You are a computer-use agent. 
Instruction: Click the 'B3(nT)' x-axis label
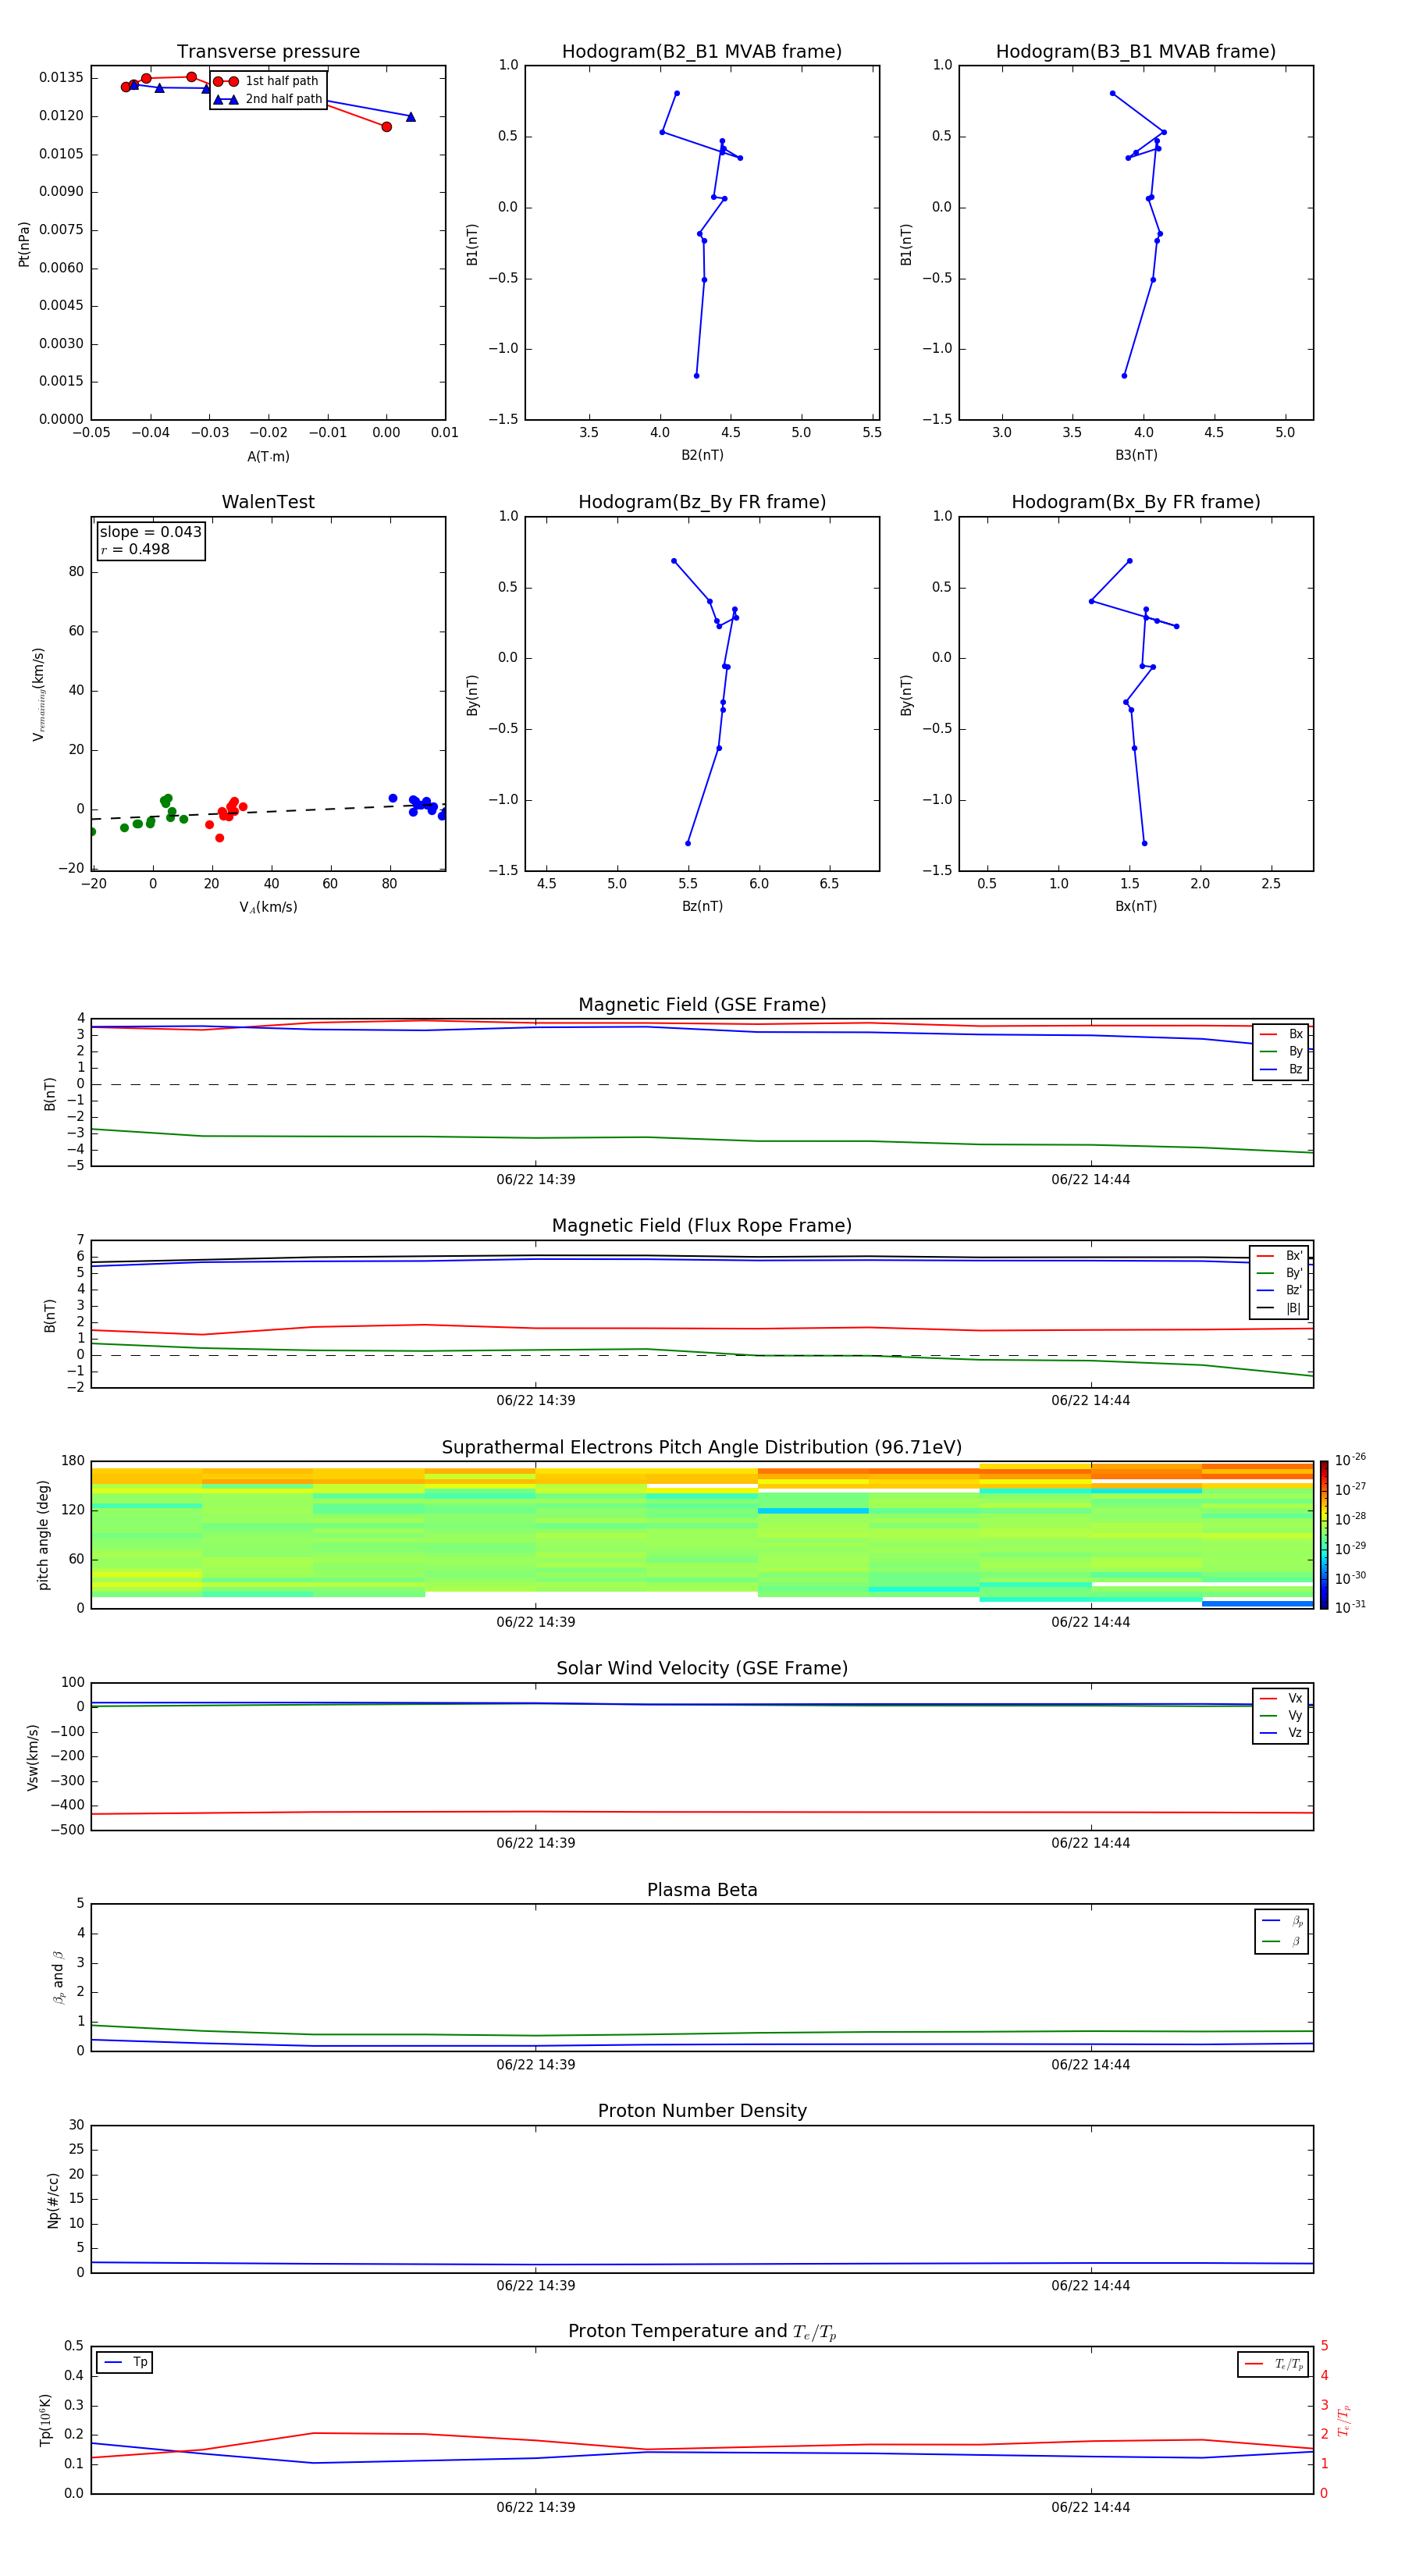[x=1136, y=455]
